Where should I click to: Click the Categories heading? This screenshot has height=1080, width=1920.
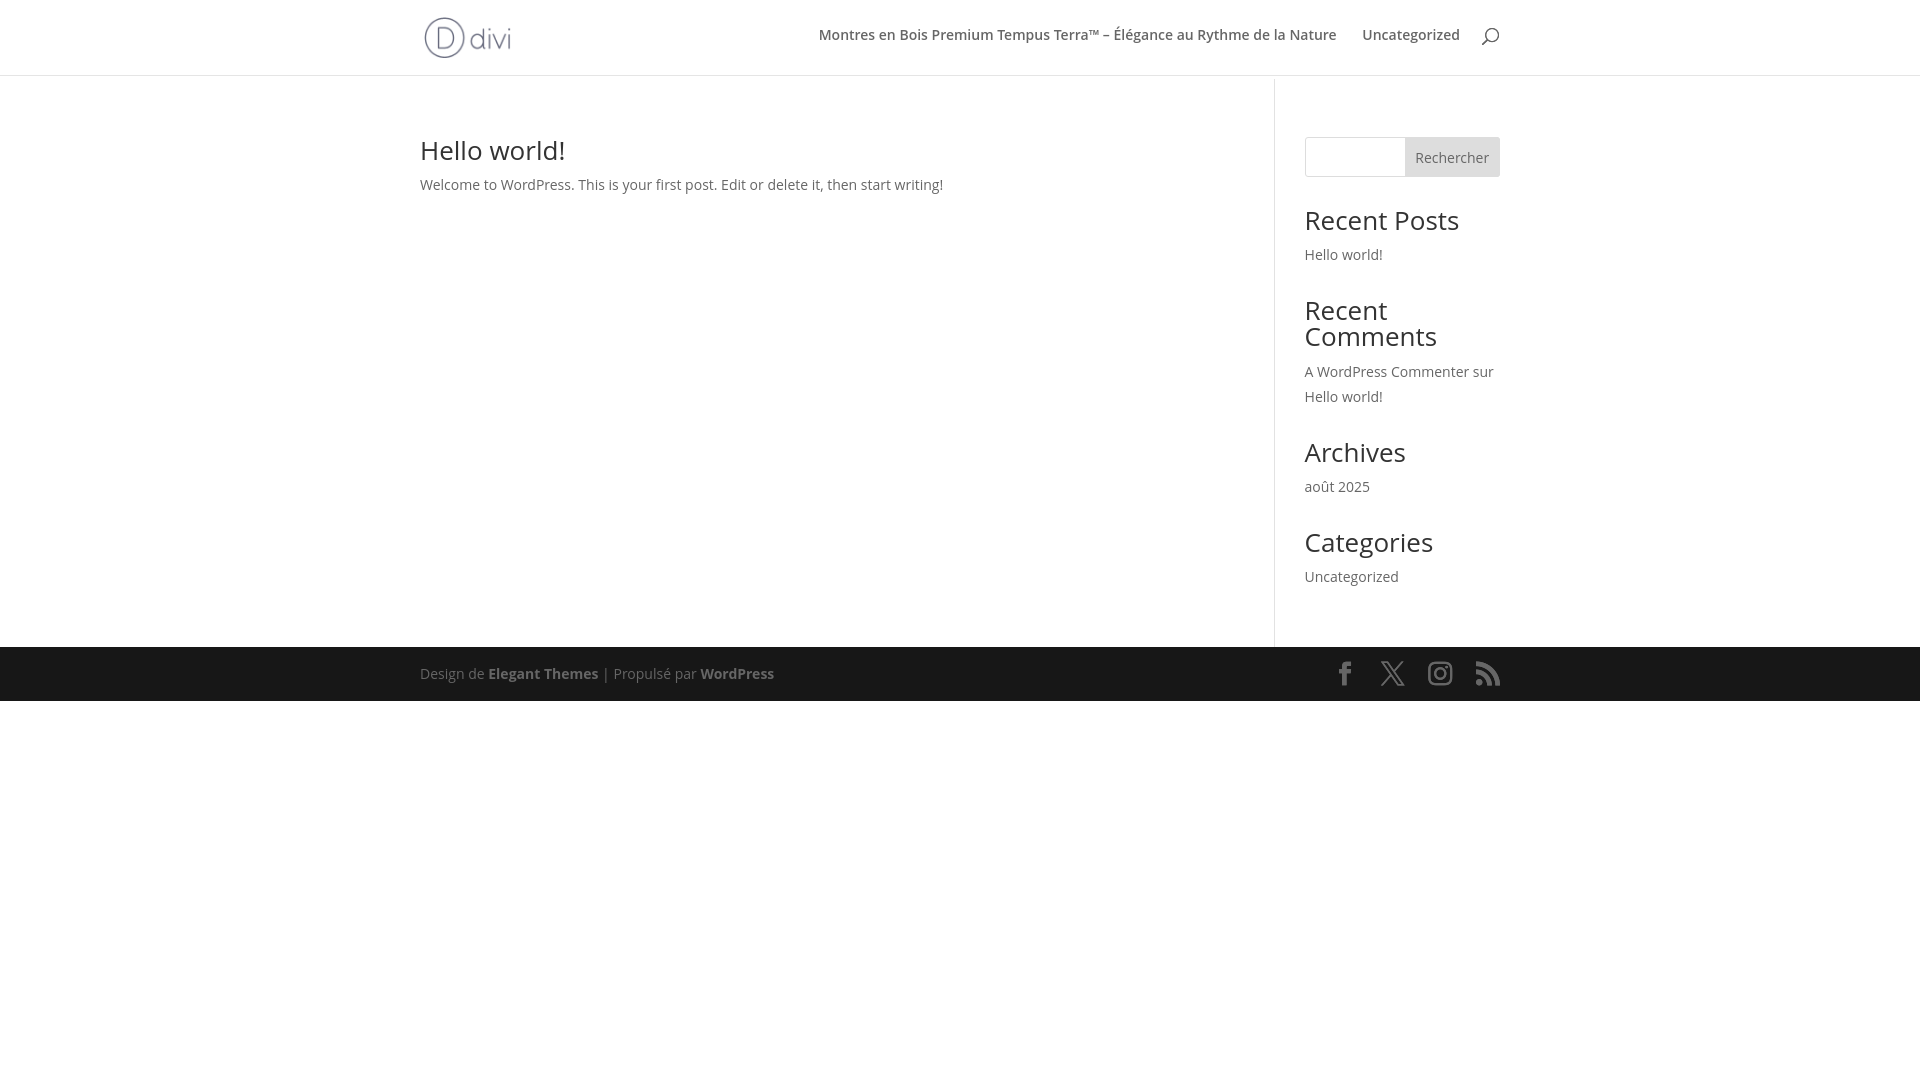point(1368,542)
